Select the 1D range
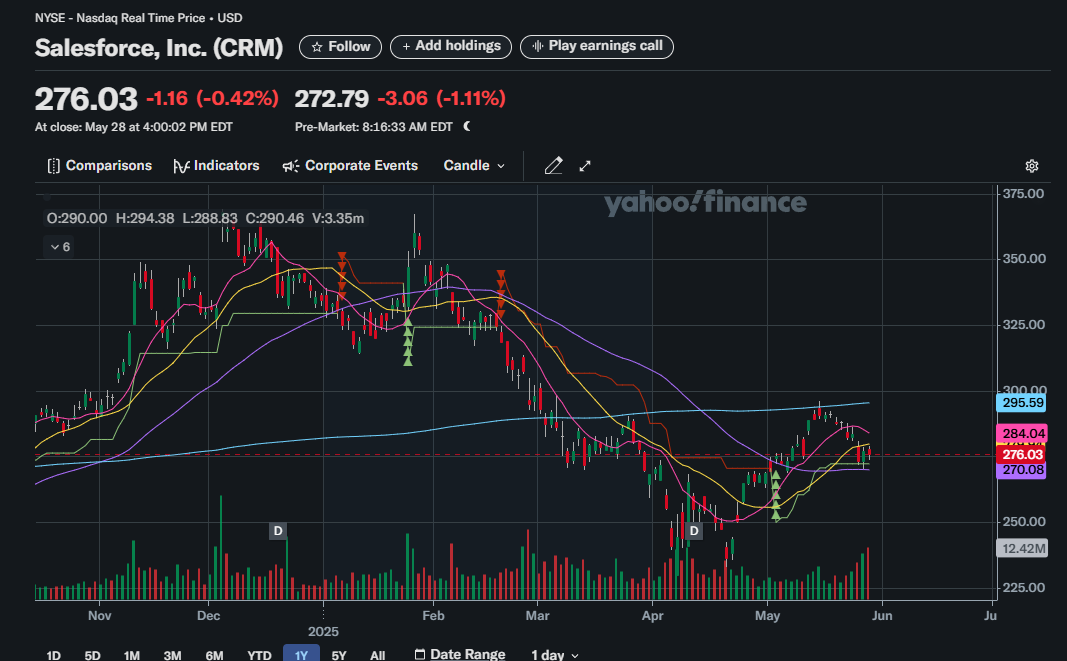The height and width of the screenshot is (661, 1067). click(x=53, y=655)
